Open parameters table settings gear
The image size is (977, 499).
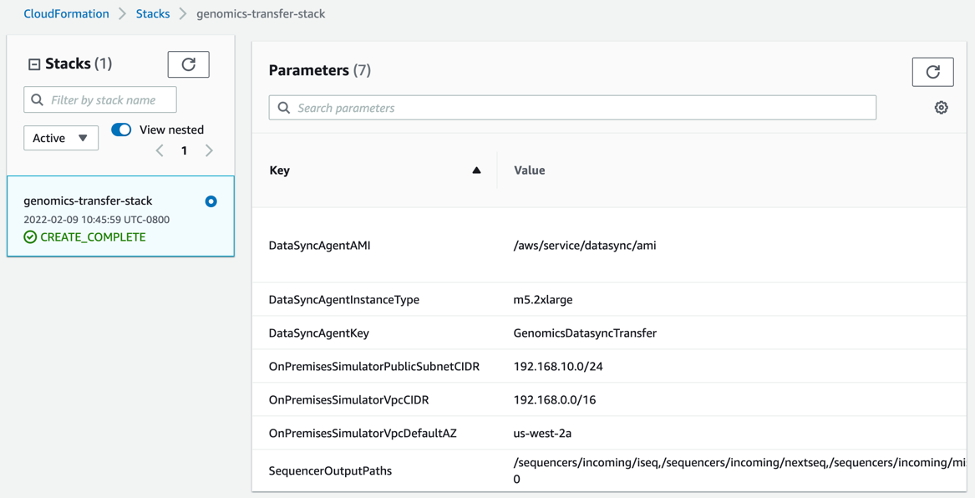[x=941, y=108]
